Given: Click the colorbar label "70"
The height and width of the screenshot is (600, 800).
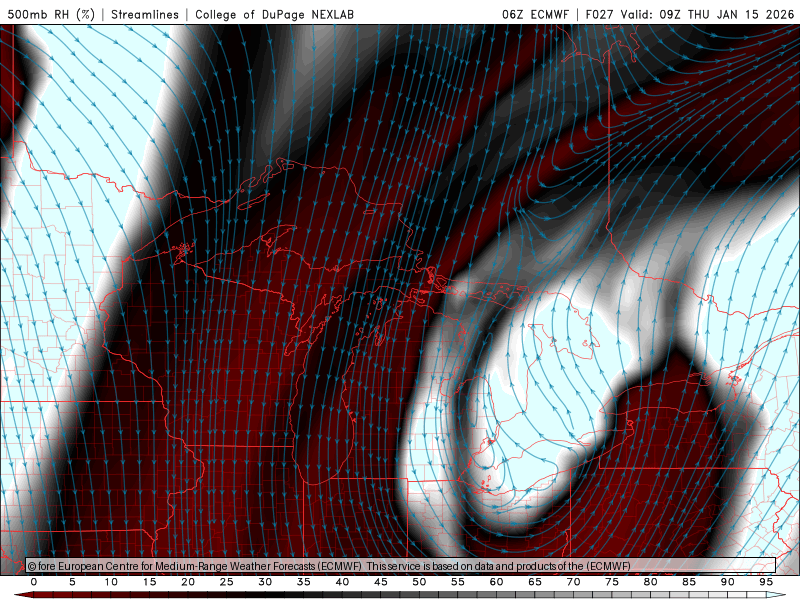Looking at the screenshot, I should coord(573,582).
